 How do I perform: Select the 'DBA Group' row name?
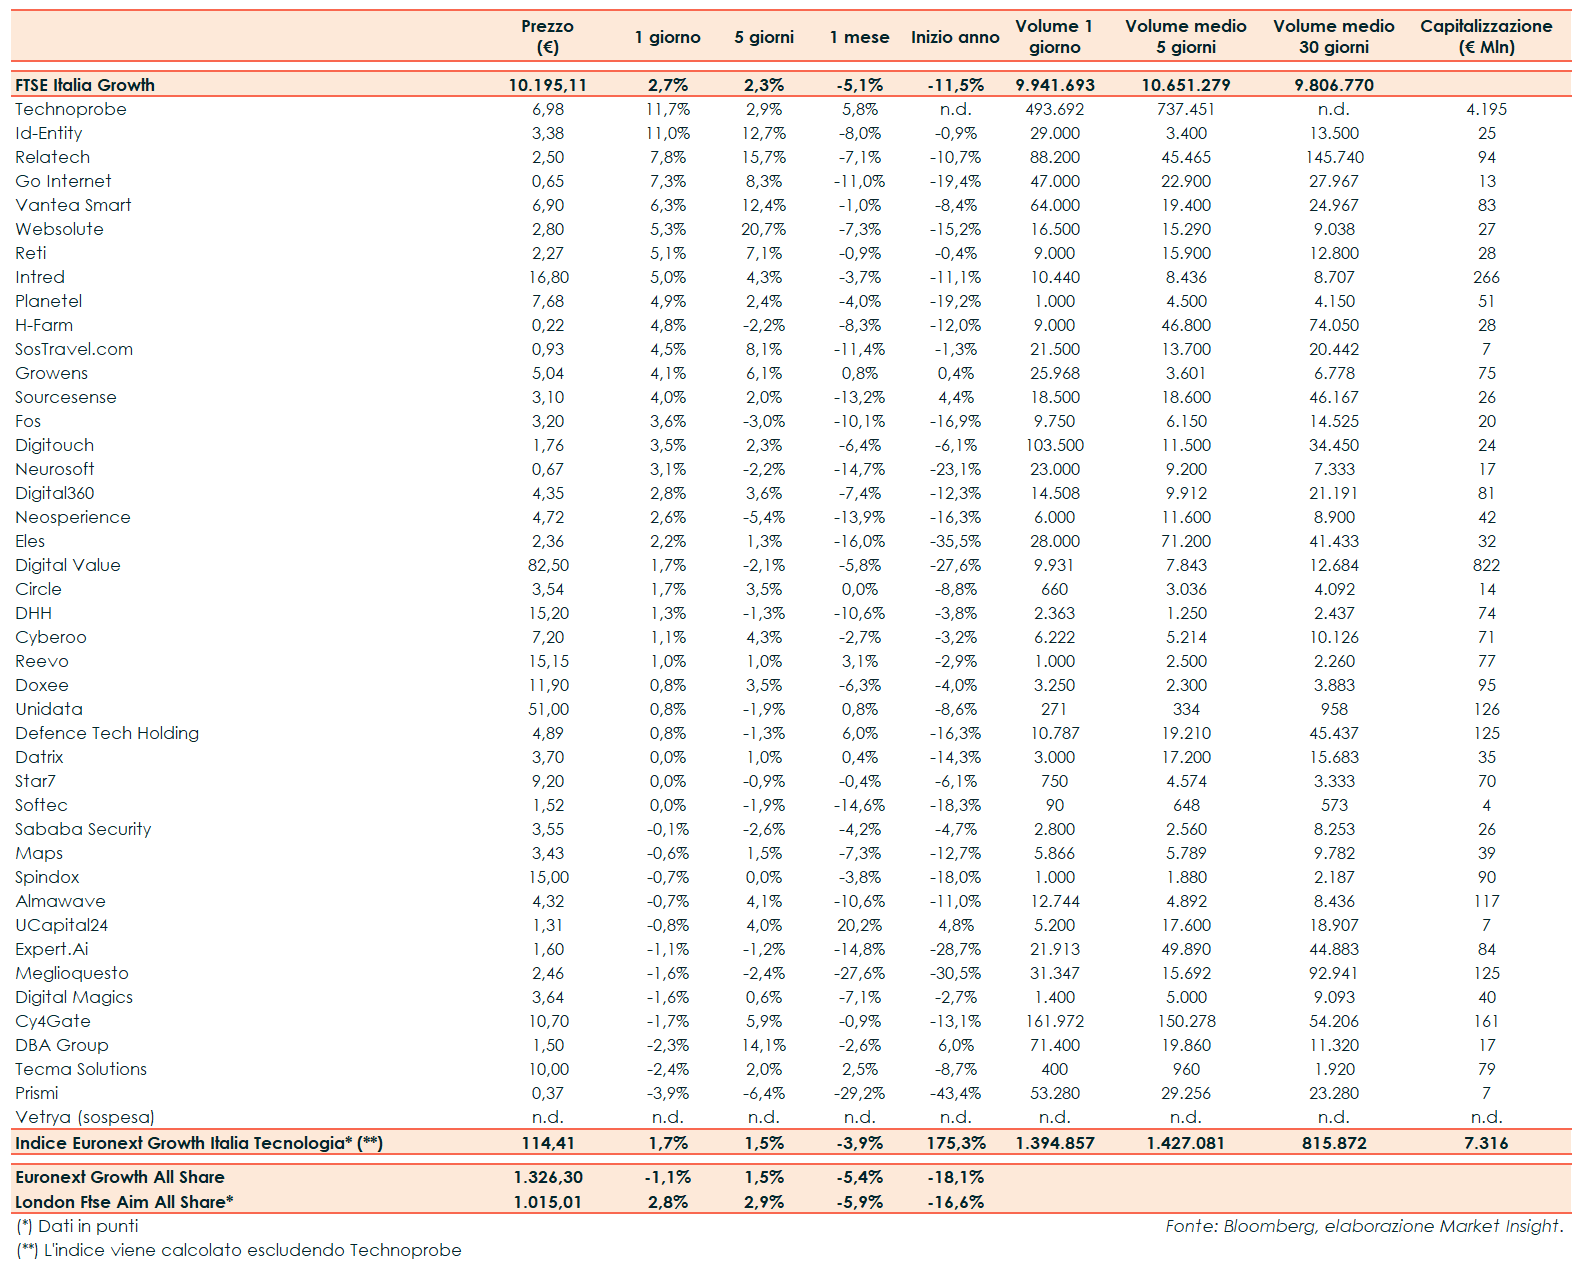coord(62,1045)
